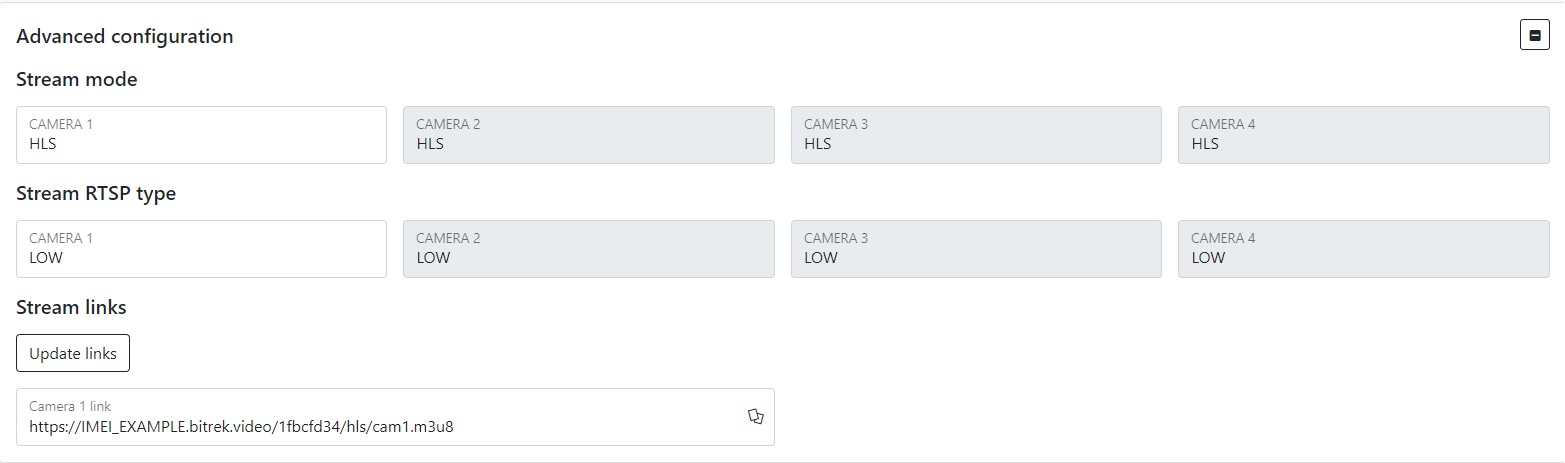
Task: Click the Stream RTSP type heading
Action: (96, 194)
